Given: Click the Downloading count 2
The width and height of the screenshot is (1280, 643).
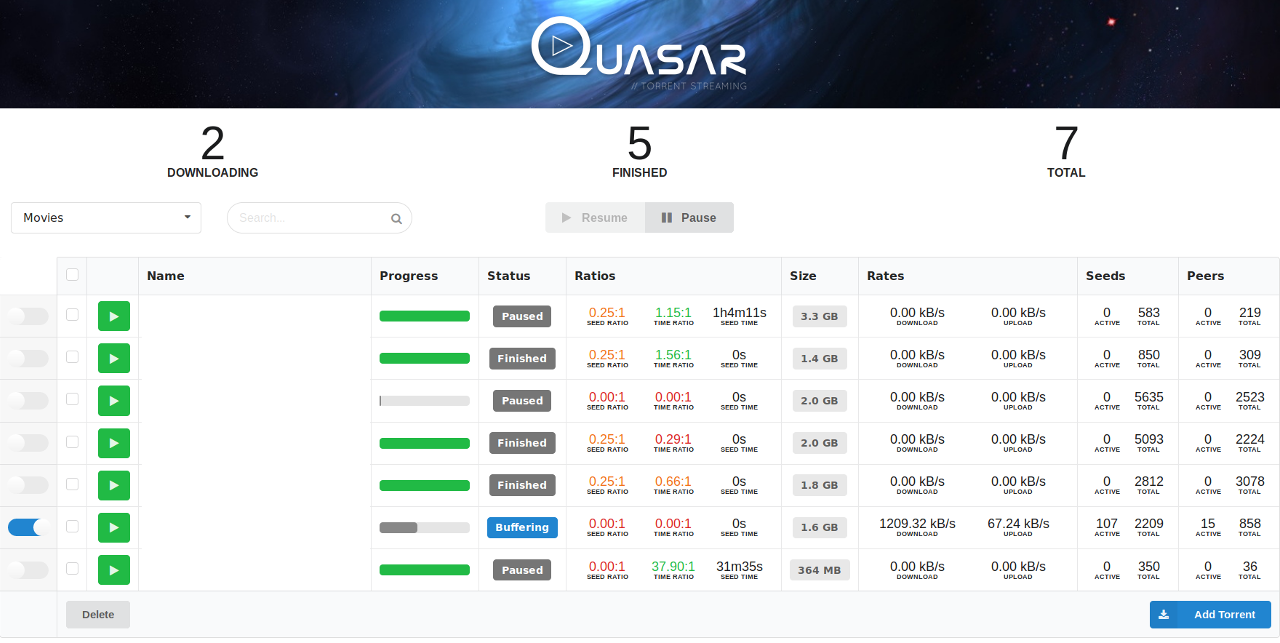Looking at the screenshot, I should [x=212, y=144].
